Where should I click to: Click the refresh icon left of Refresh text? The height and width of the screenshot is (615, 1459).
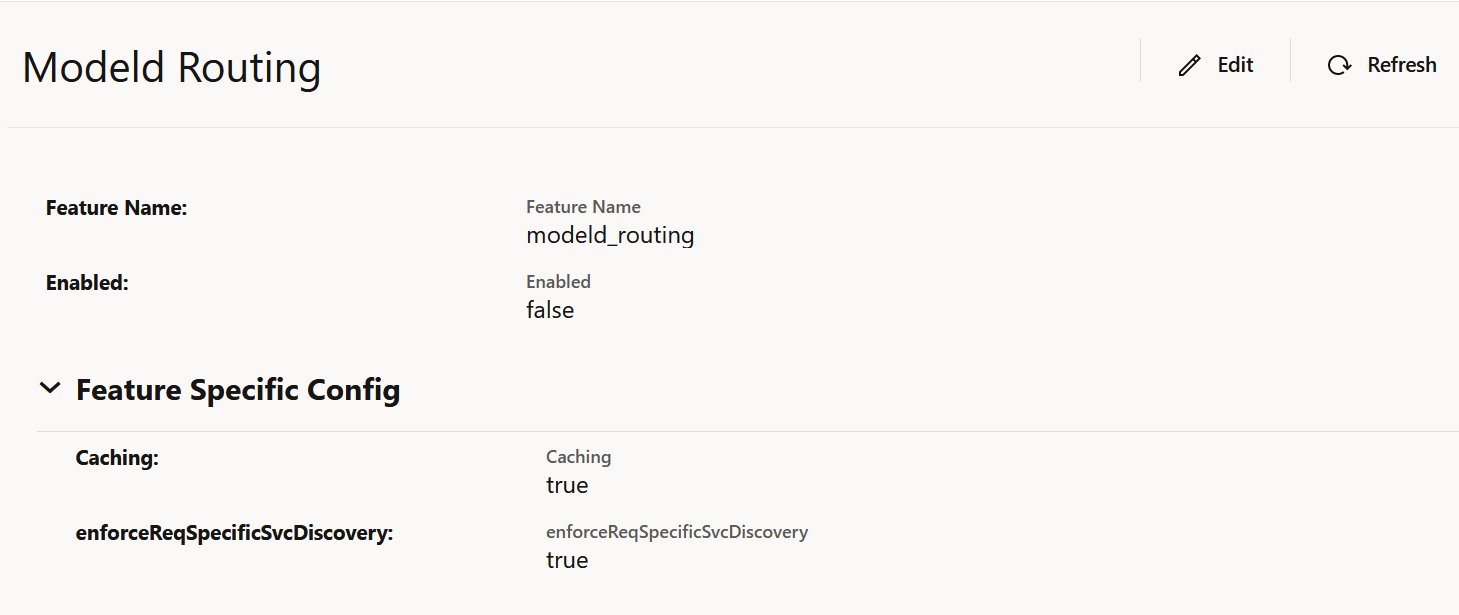tap(1337, 64)
